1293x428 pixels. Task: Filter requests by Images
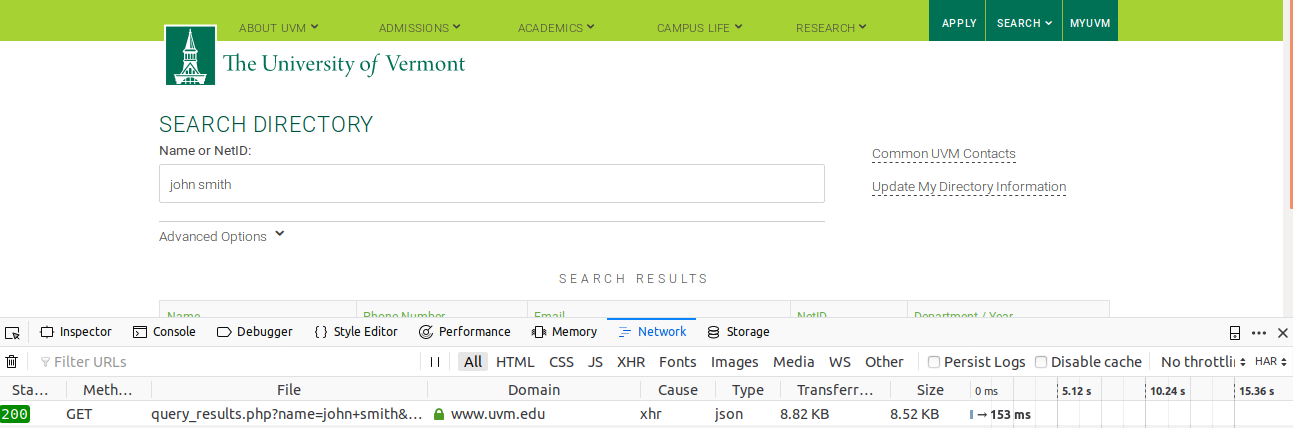tap(735, 362)
